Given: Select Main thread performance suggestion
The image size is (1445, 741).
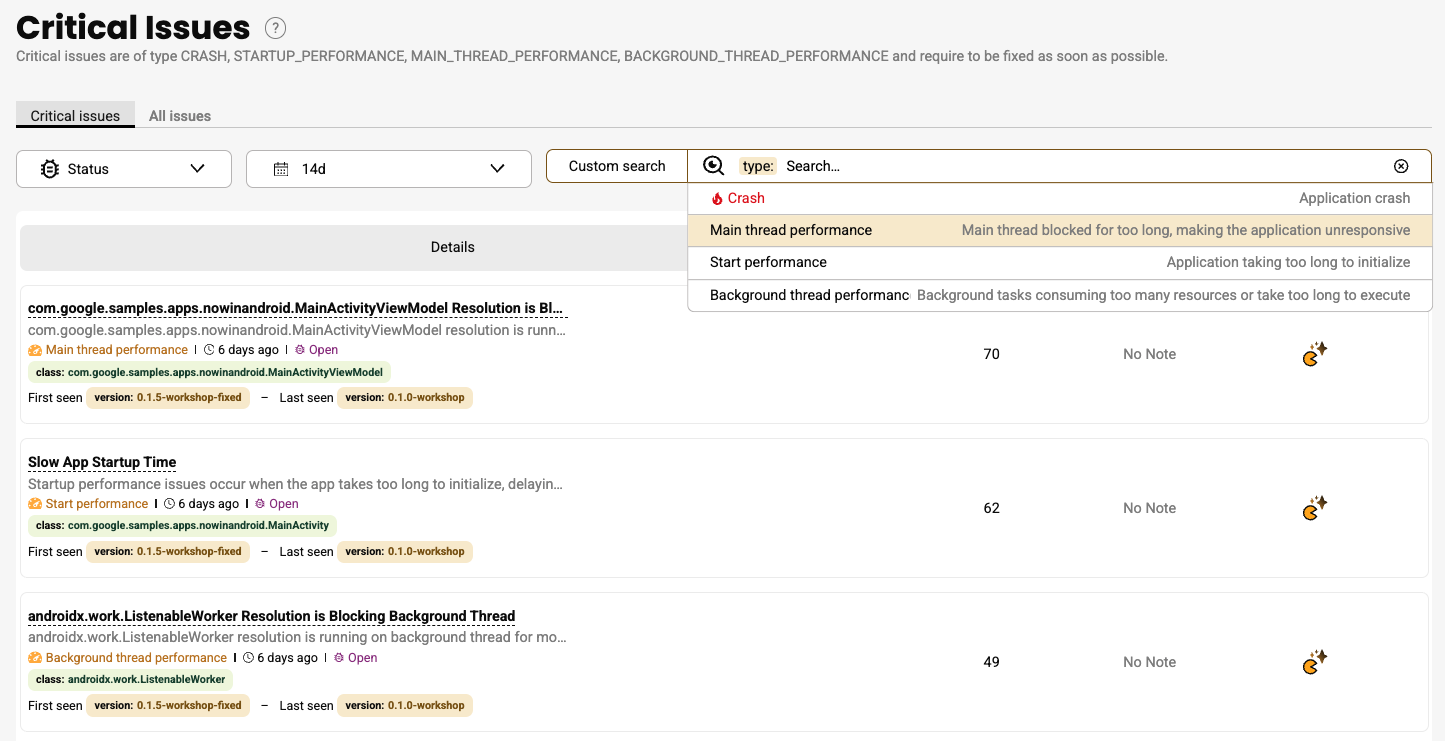Looking at the screenshot, I should coord(791,230).
